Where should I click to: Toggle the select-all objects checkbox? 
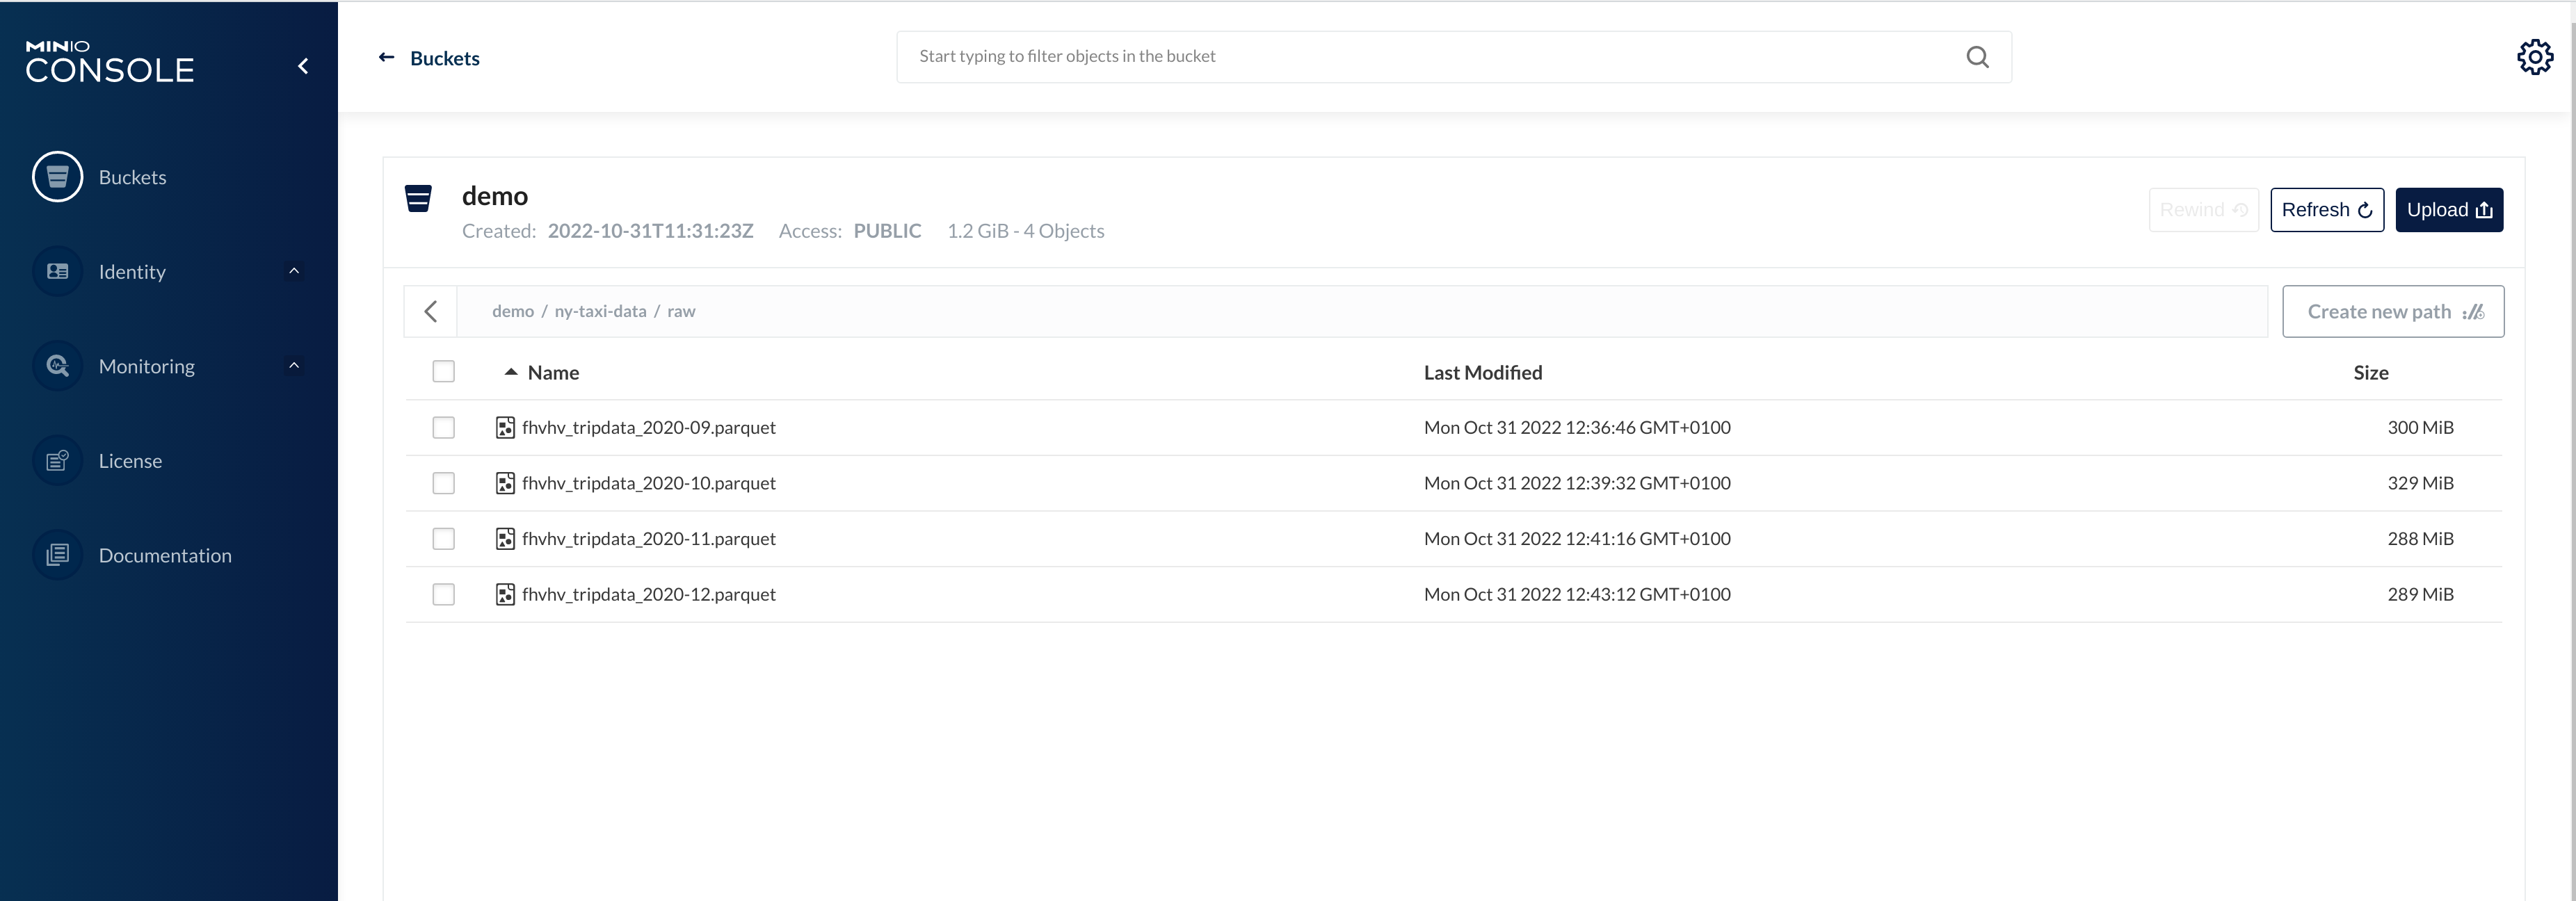443,372
